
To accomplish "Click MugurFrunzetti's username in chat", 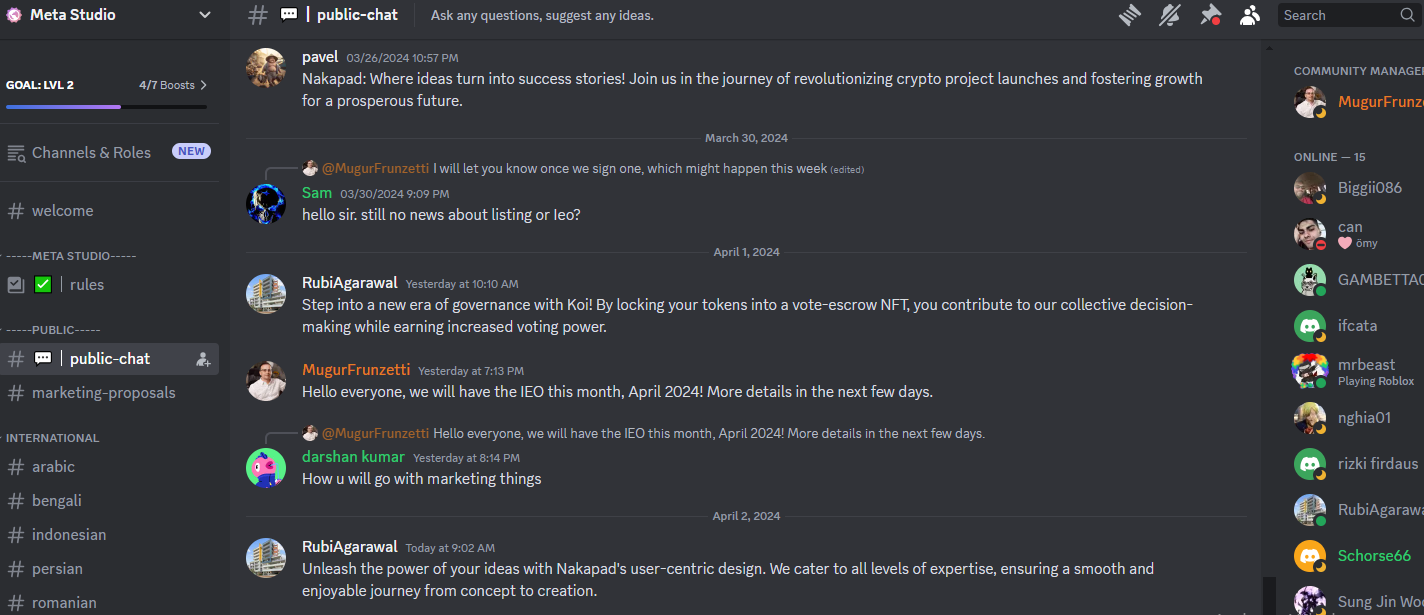I will click(x=355, y=370).
